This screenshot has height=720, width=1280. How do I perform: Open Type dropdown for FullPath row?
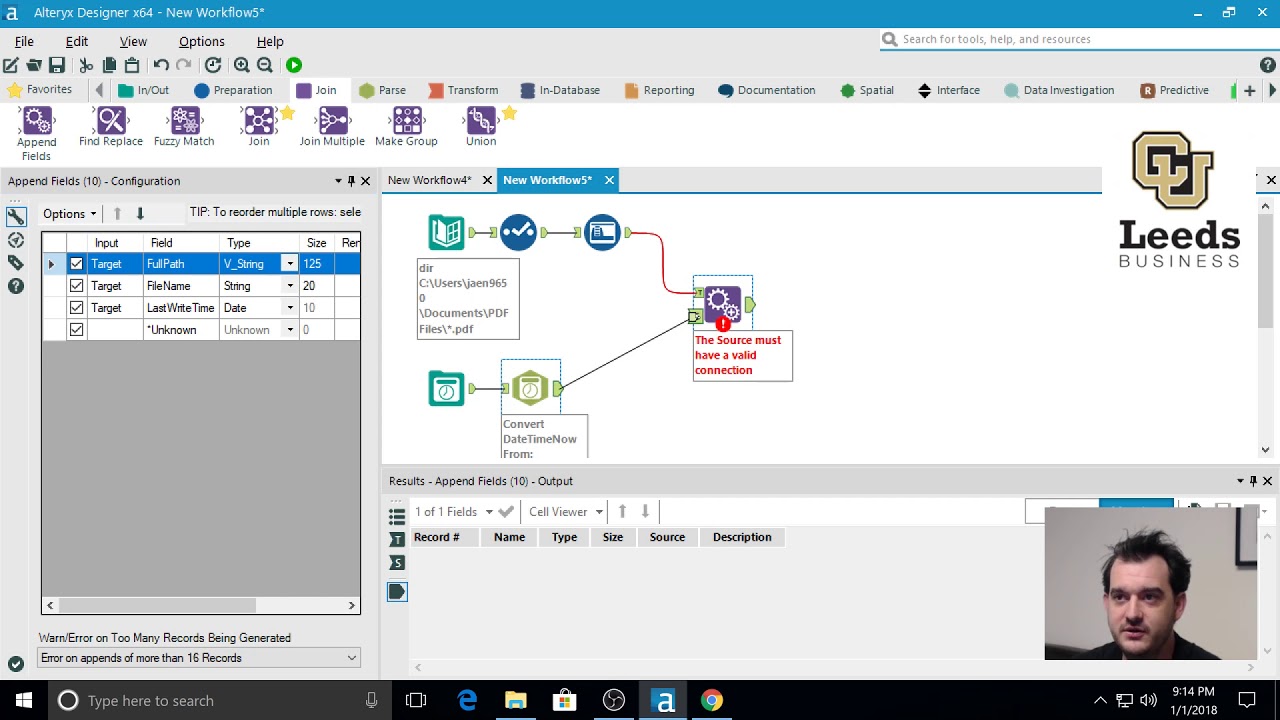tap(290, 264)
